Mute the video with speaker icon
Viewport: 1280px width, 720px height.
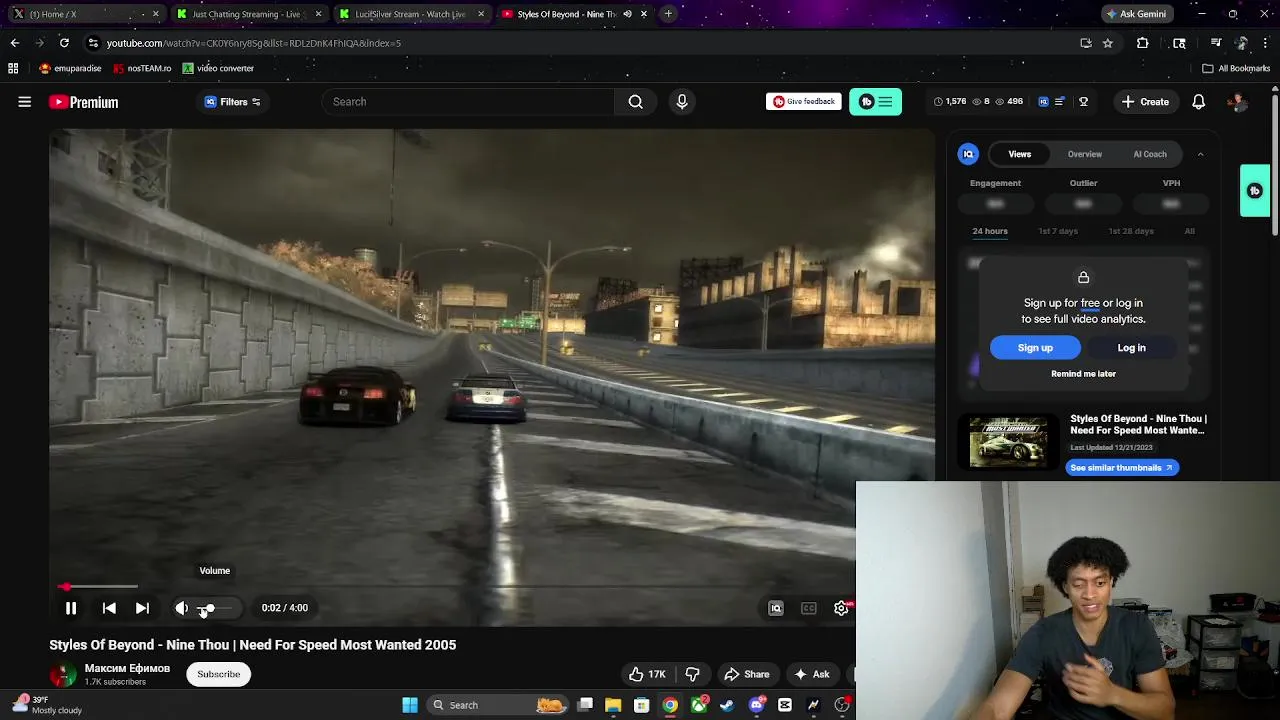click(x=181, y=608)
